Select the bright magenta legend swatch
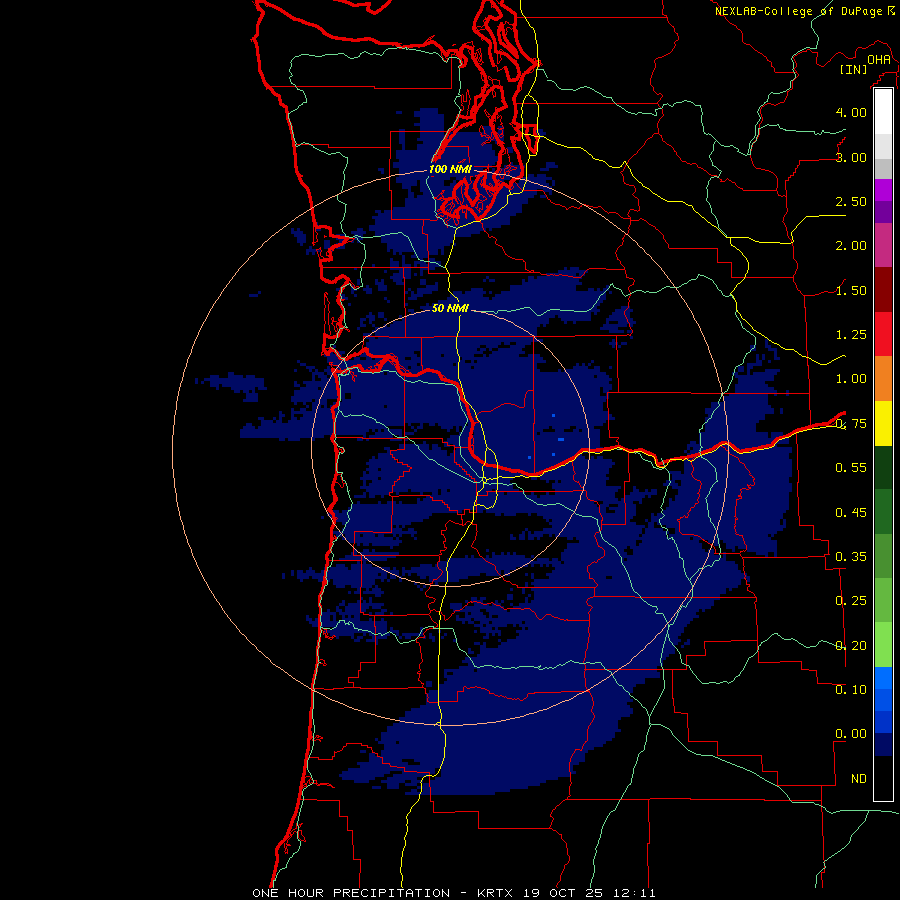This screenshot has height=900, width=900. pos(883,190)
